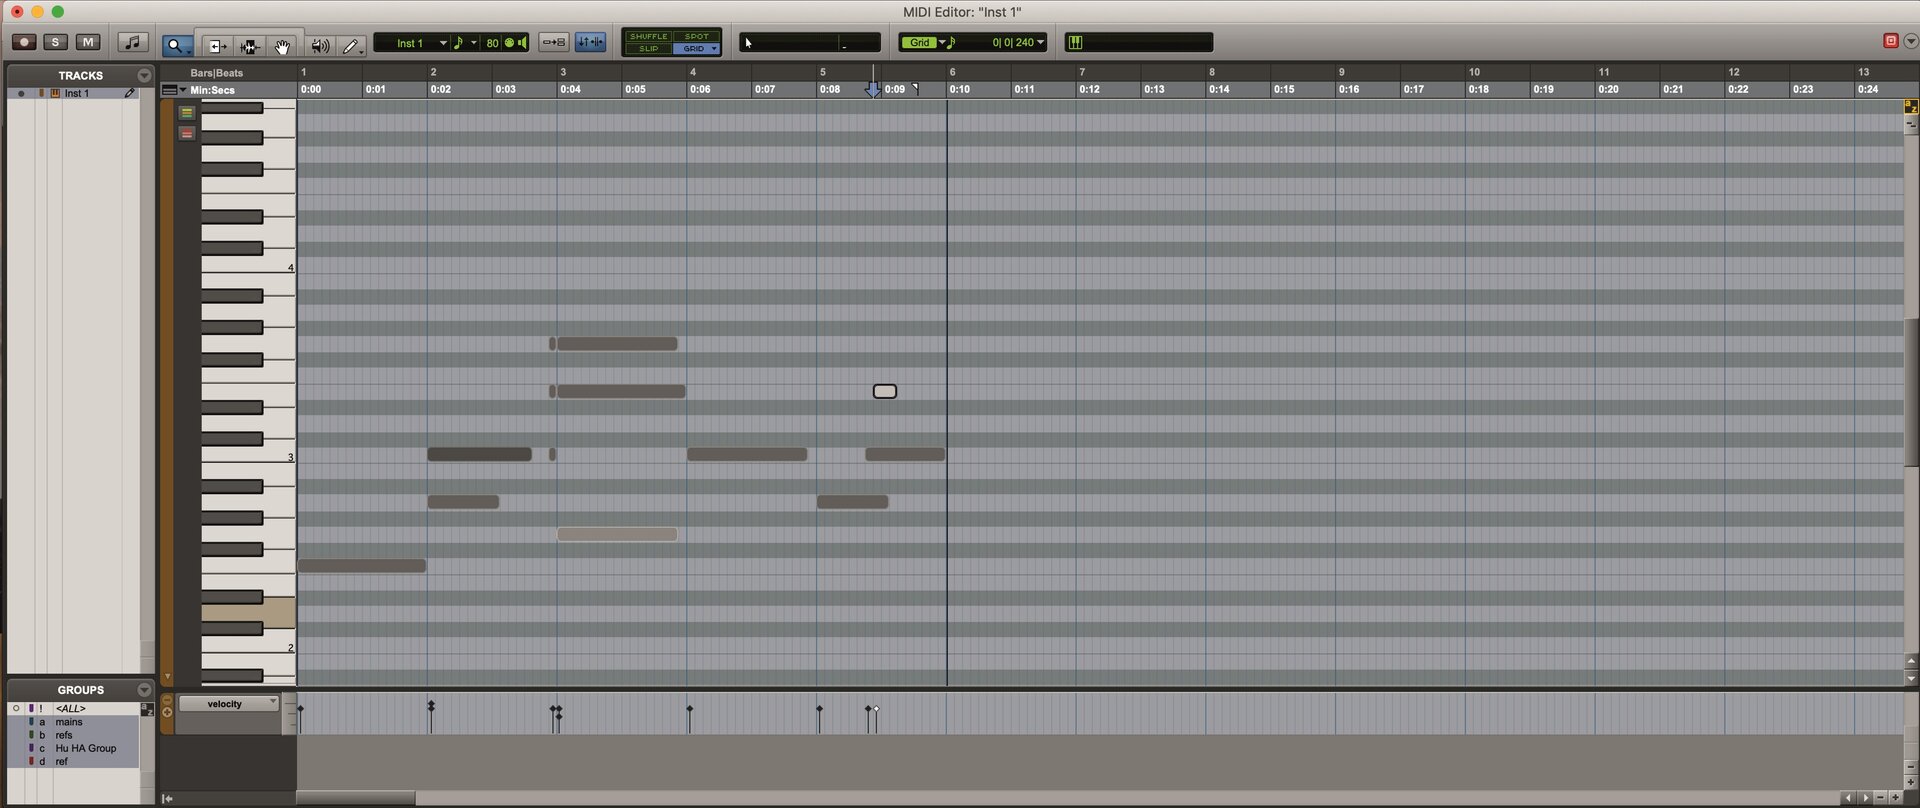Viewport: 1920px width, 808px height.
Task: Toggle the Solo button
Action: tap(56, 42)
